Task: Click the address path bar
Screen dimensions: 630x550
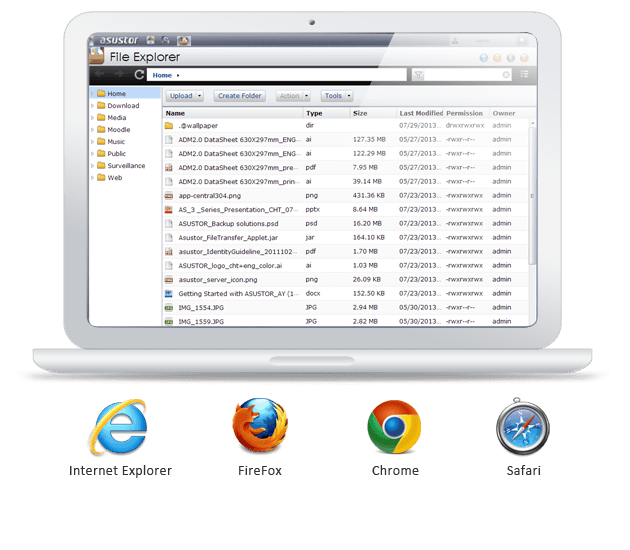Action: [277, 75]
